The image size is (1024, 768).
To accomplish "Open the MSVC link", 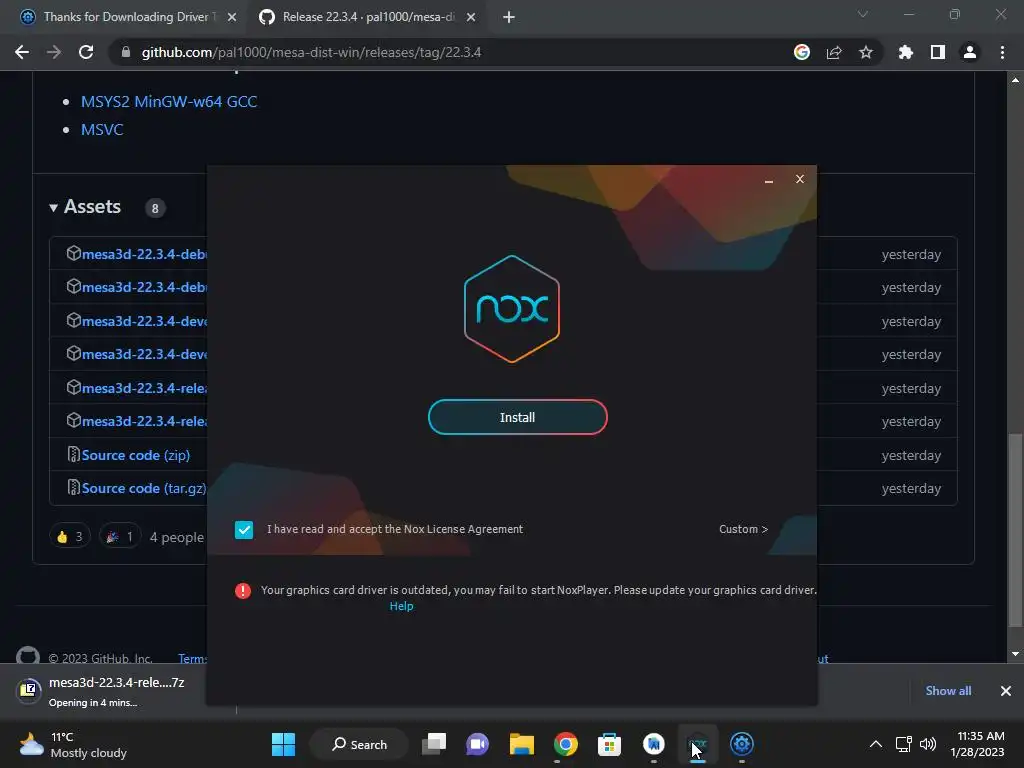I will (102, 129).
